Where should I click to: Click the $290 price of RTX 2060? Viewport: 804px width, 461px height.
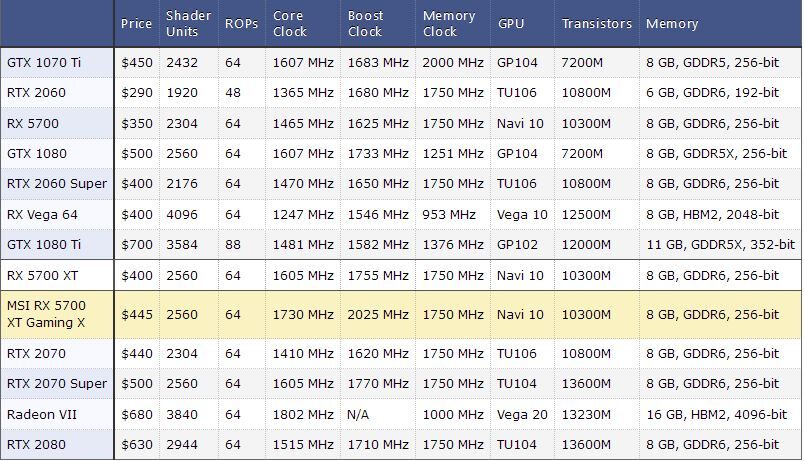click(x=137, y=93)
